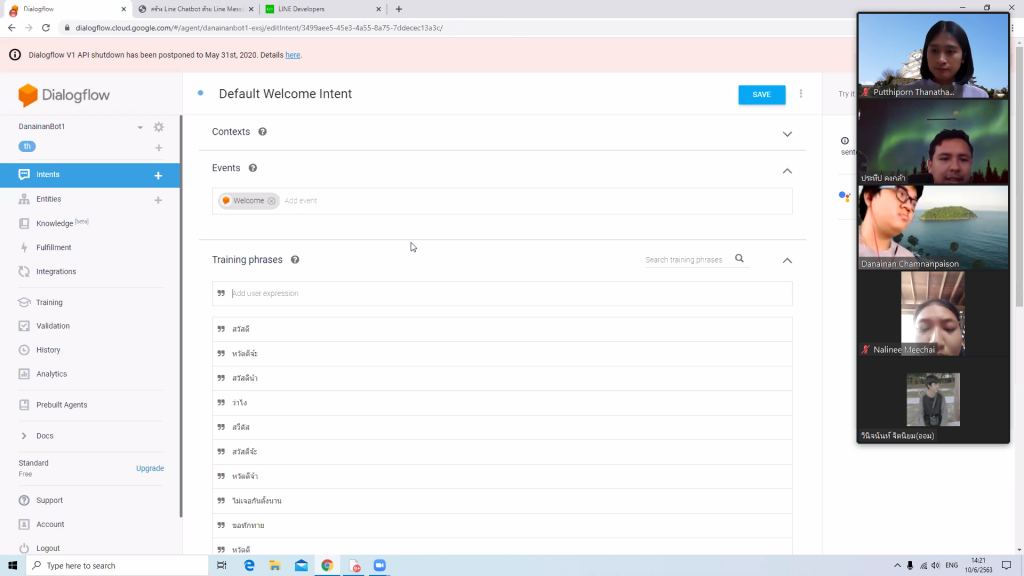Collapse the Training phrases section
Screen dimensions: 1024x576
pyautogui.click(x=787, y=260)
